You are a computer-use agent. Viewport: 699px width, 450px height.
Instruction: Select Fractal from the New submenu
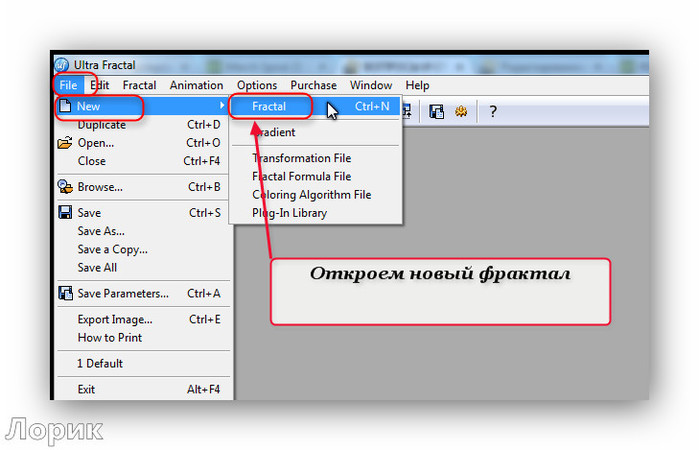[x=269, y=106]
